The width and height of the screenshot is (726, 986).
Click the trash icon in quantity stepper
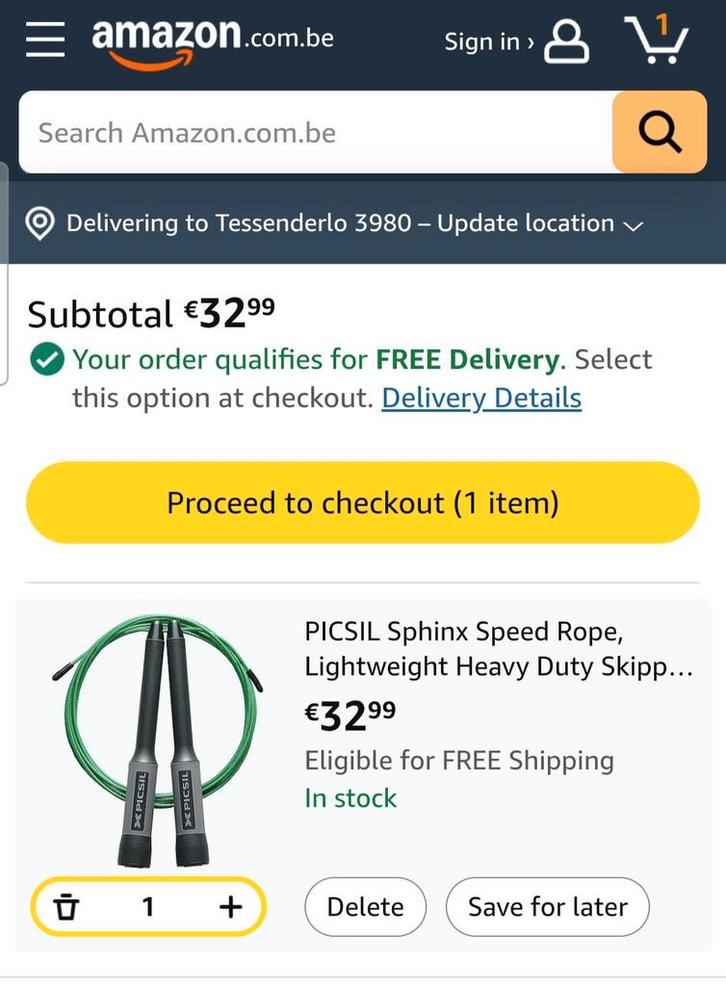66,907
